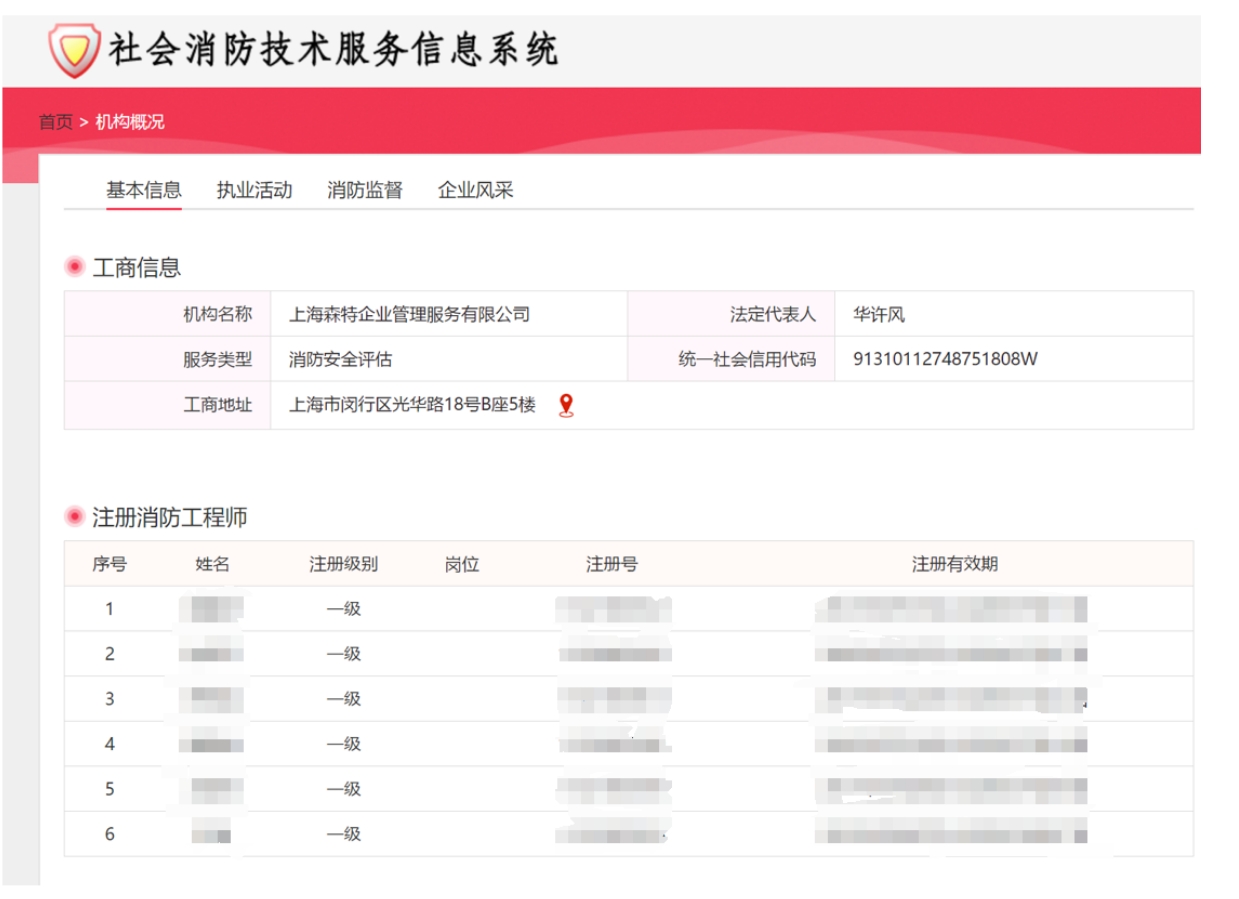Click the red bullet icon beside 工商信息
Viewport: 1239px width, 899px height.
coord(74,267)
